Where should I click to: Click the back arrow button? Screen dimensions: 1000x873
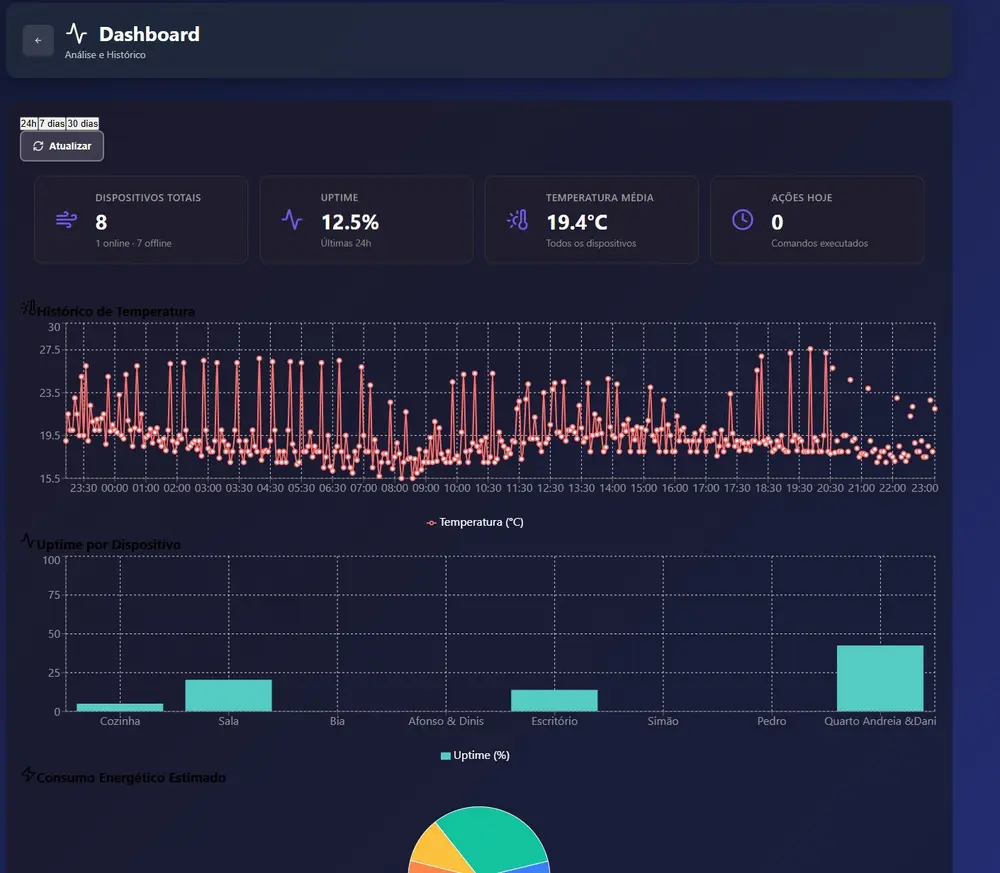click(x=38, y=40)
